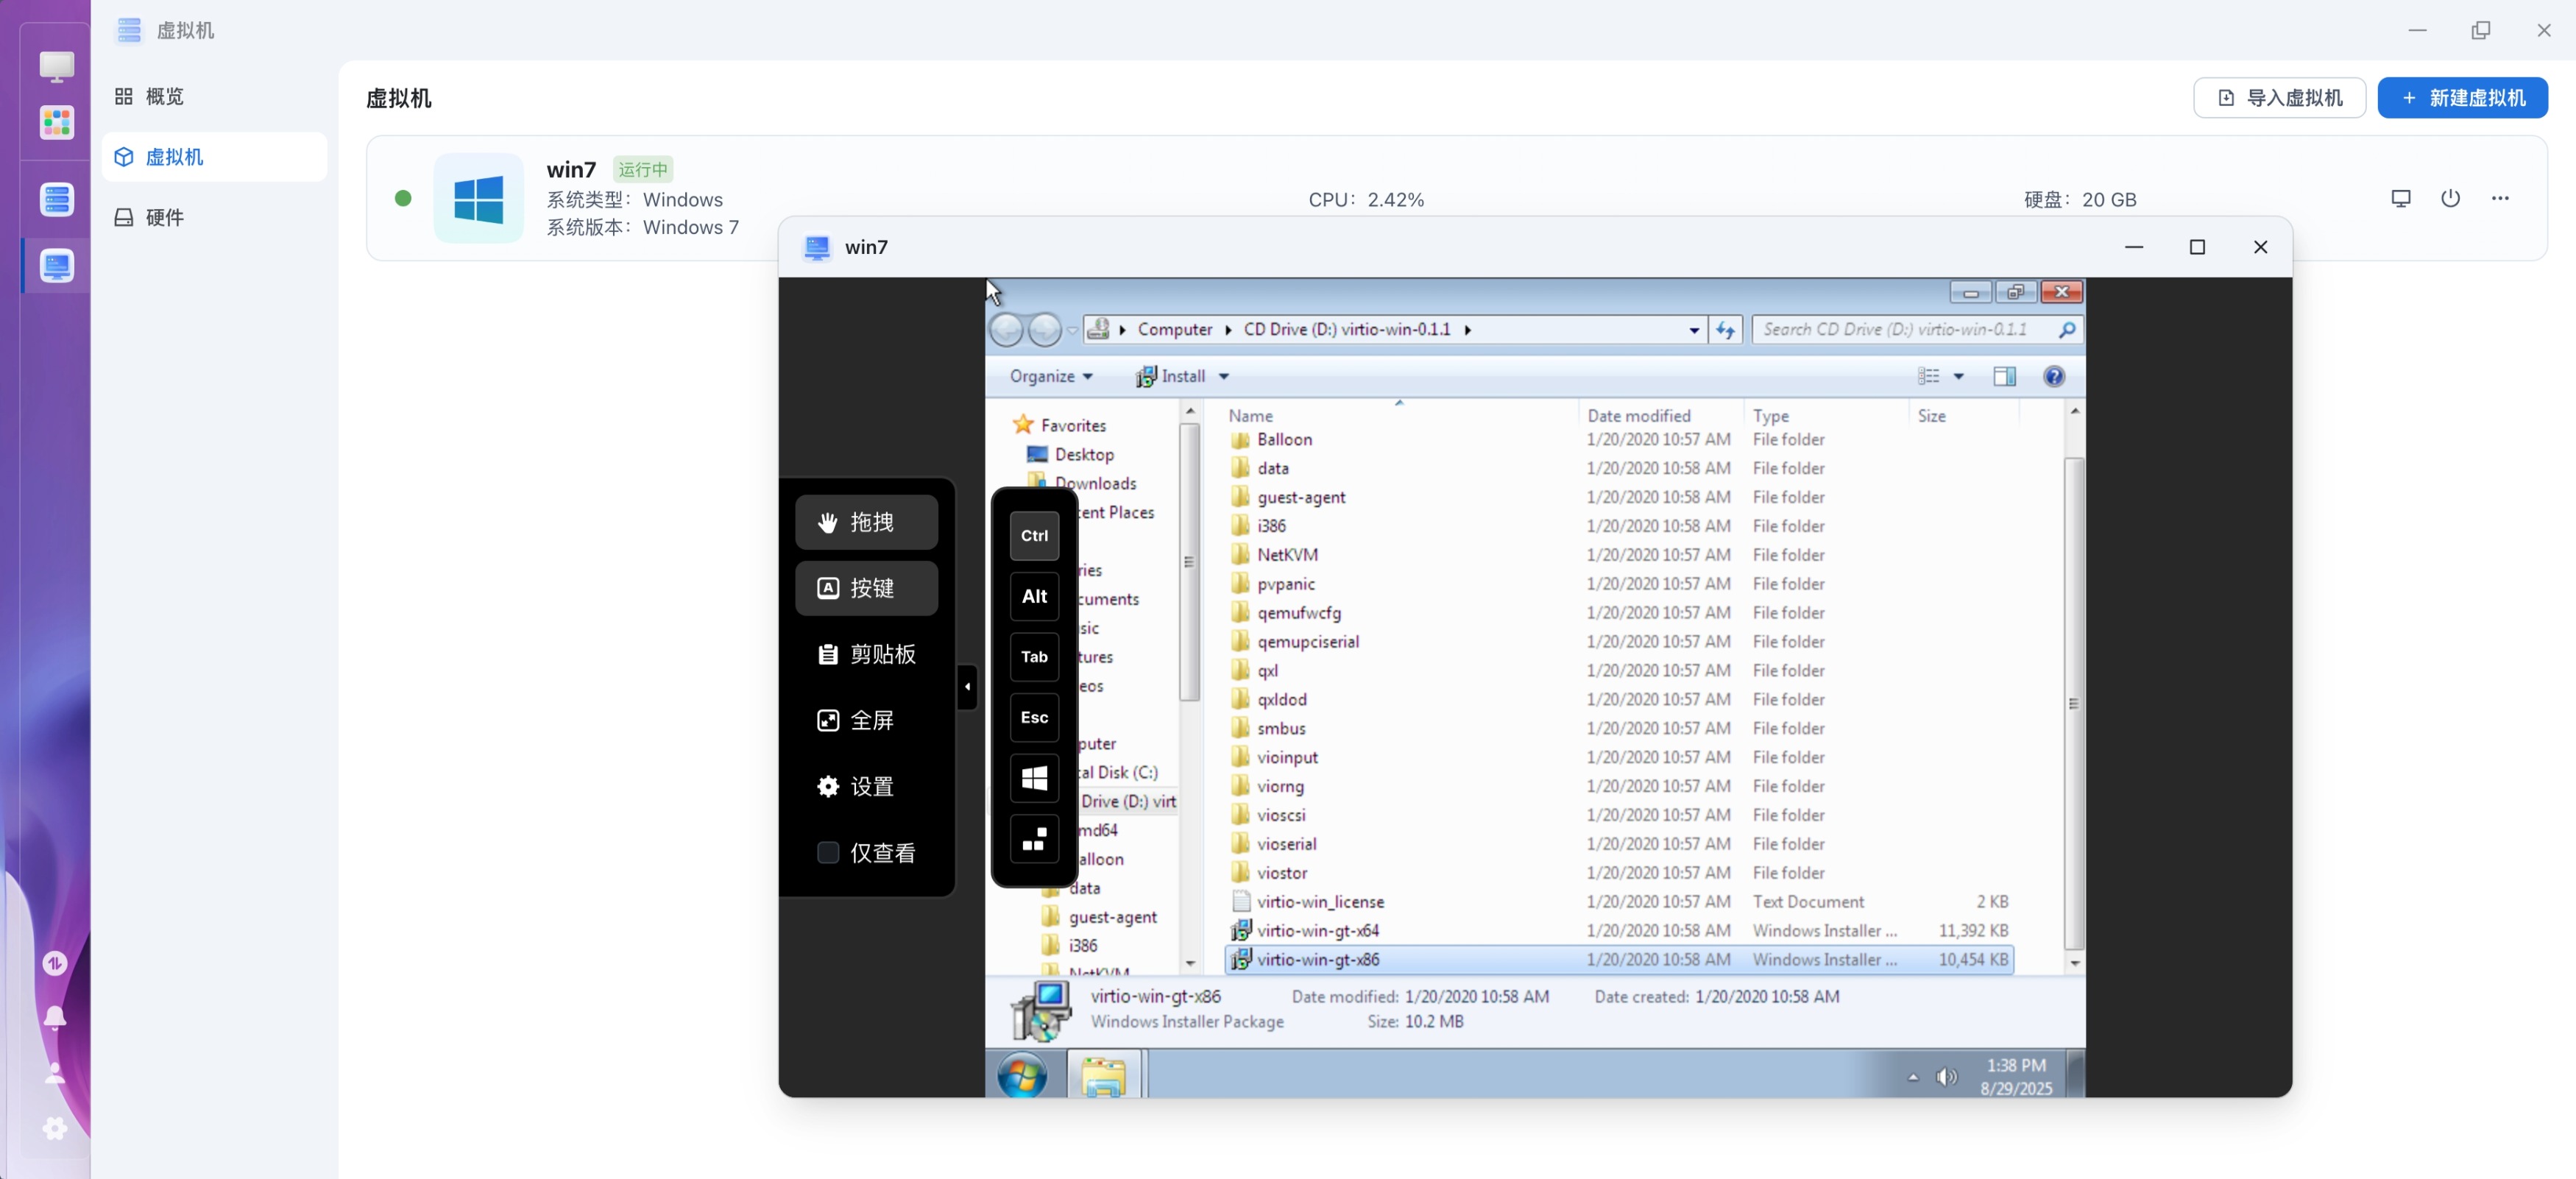Select 虚拟机 in sidebar
Screen dimensions: 2576x1179
pos(214,157)
